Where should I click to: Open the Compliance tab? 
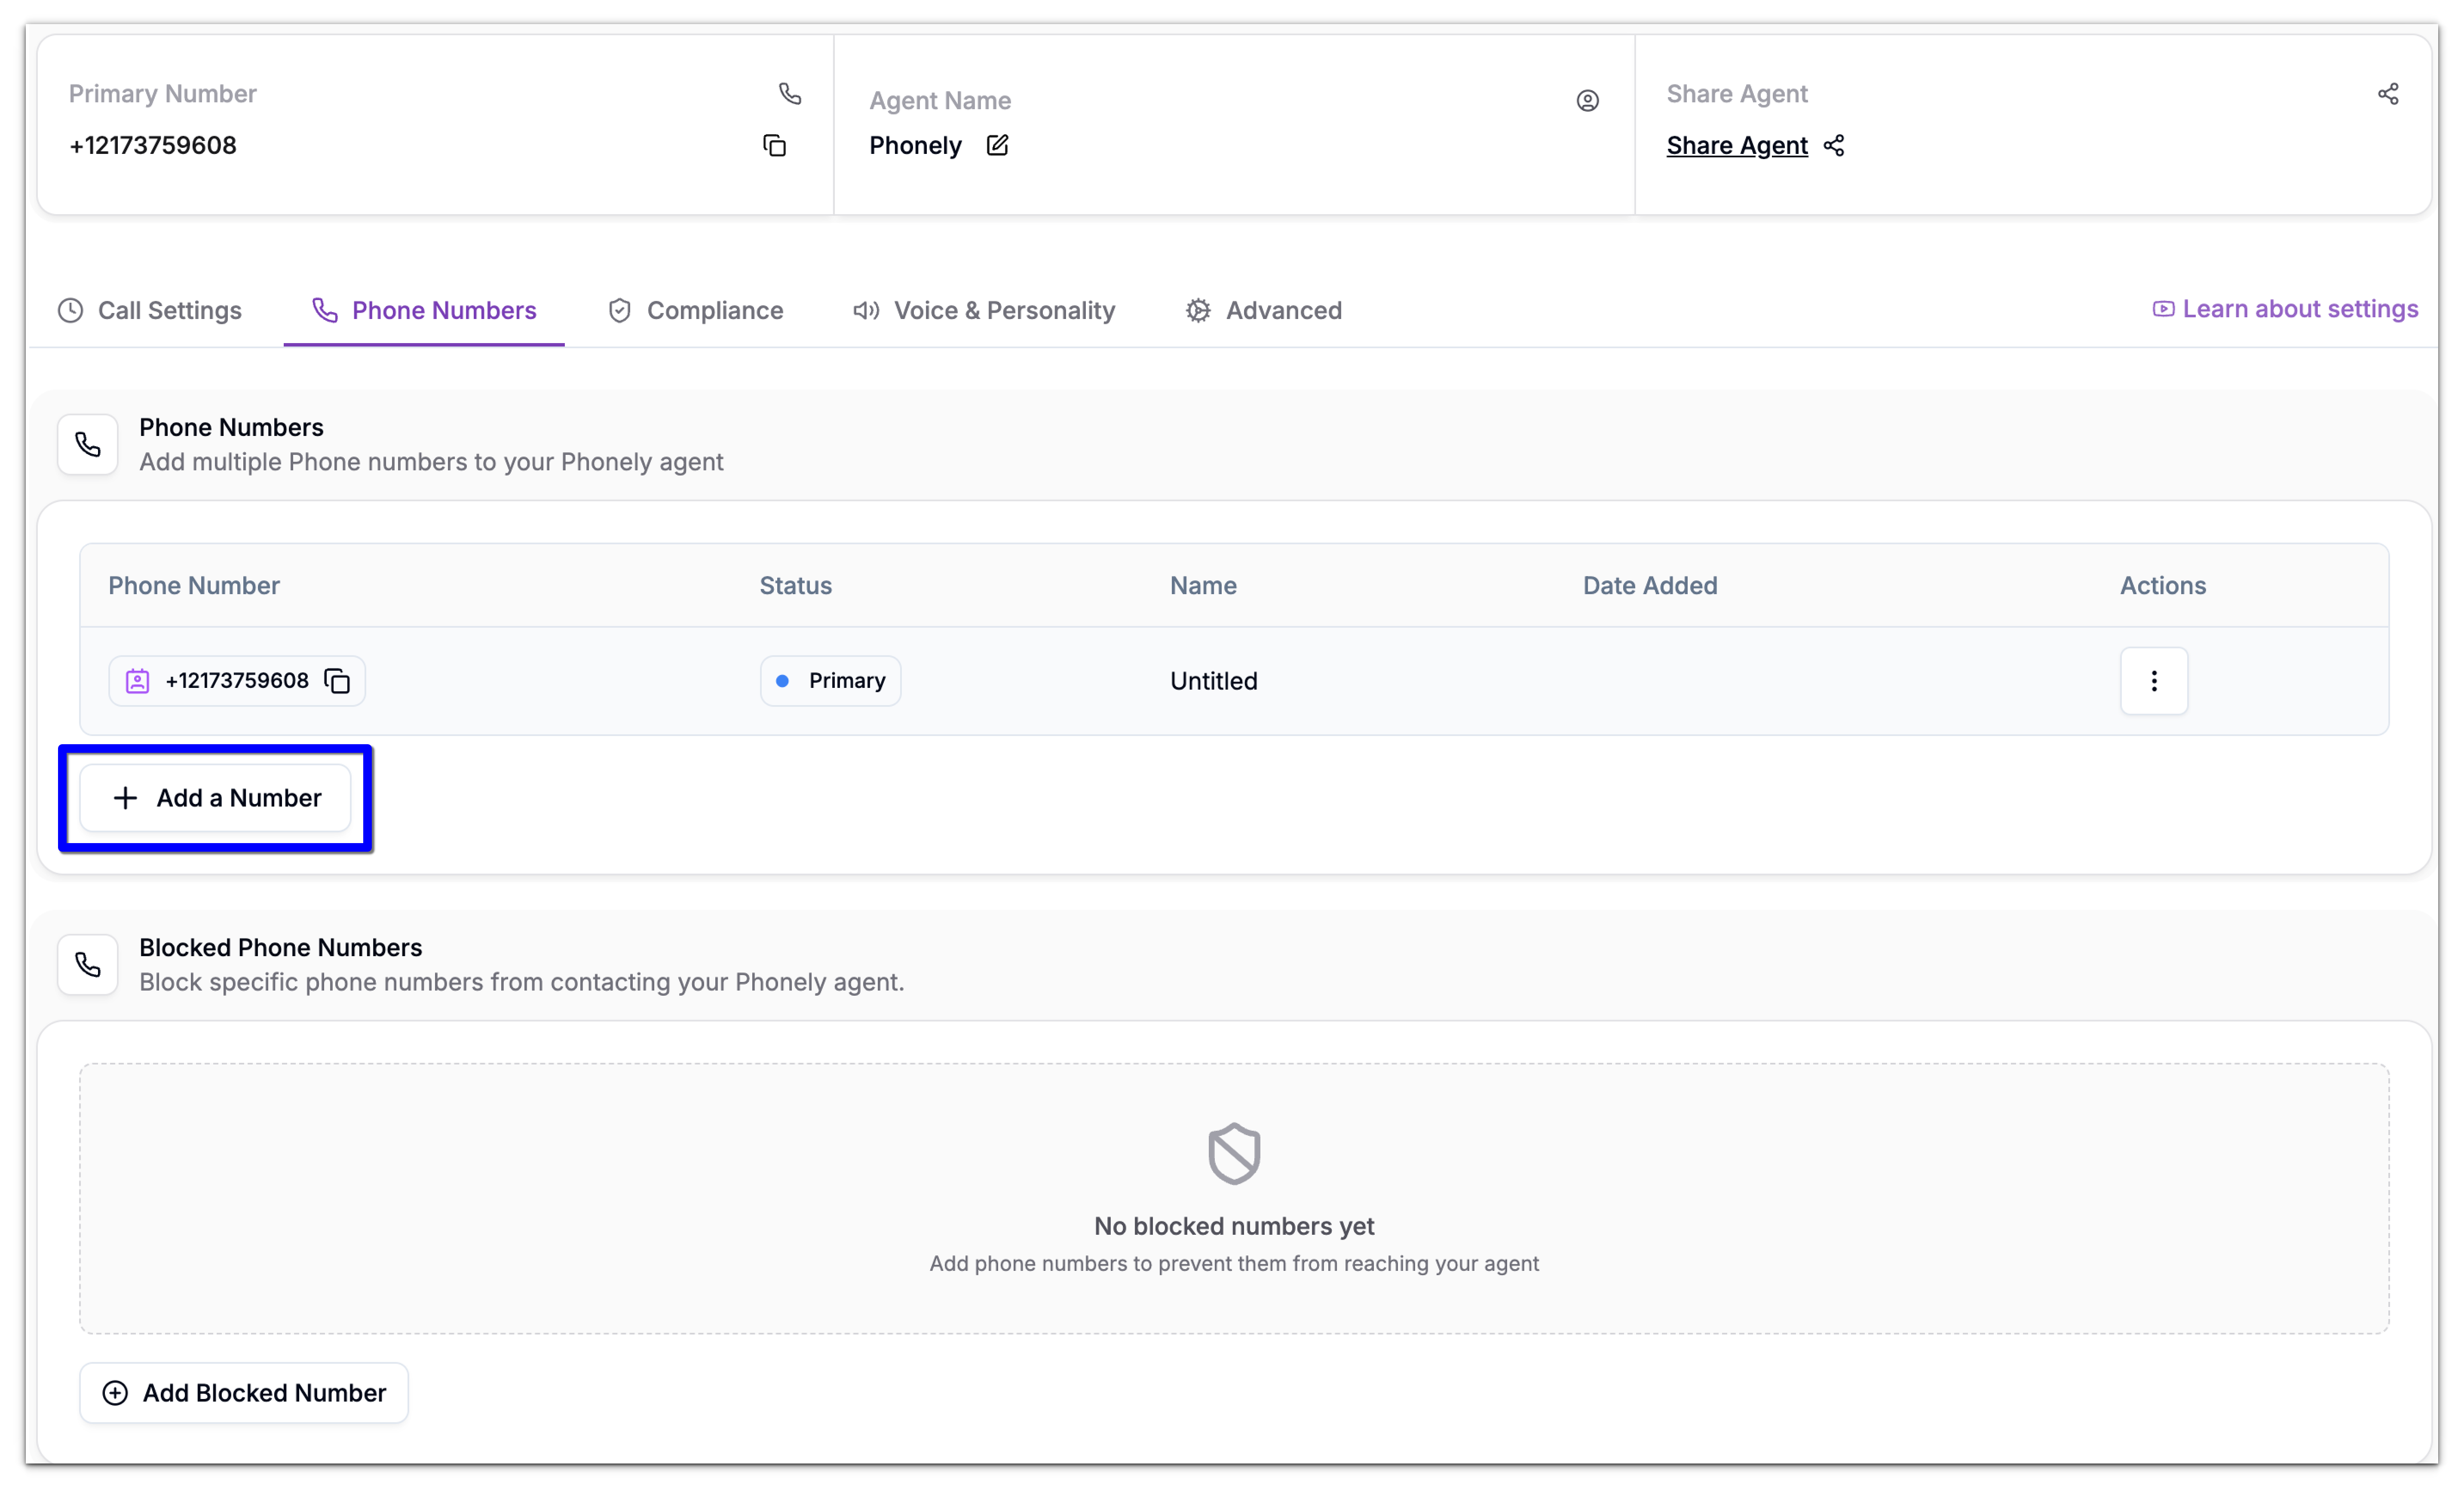696,311
